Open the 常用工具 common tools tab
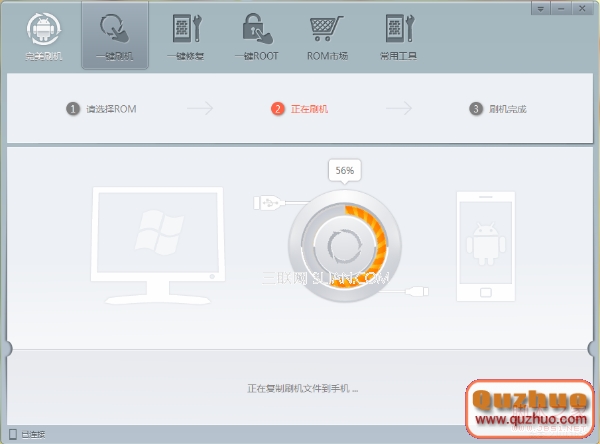 398,37
